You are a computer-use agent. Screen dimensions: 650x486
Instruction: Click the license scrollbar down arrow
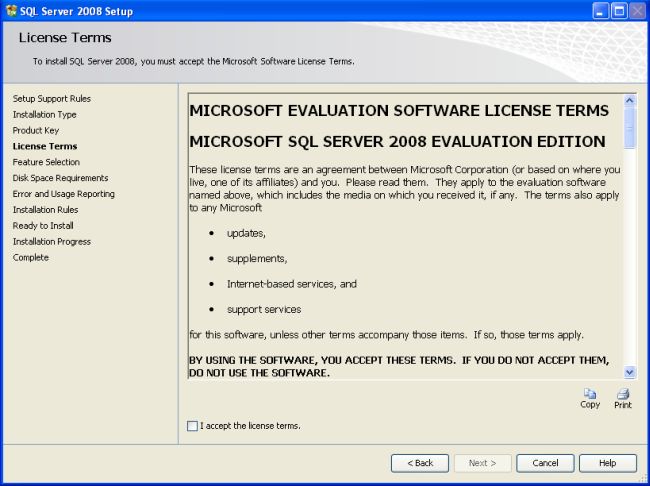click(x=630, y=372)
